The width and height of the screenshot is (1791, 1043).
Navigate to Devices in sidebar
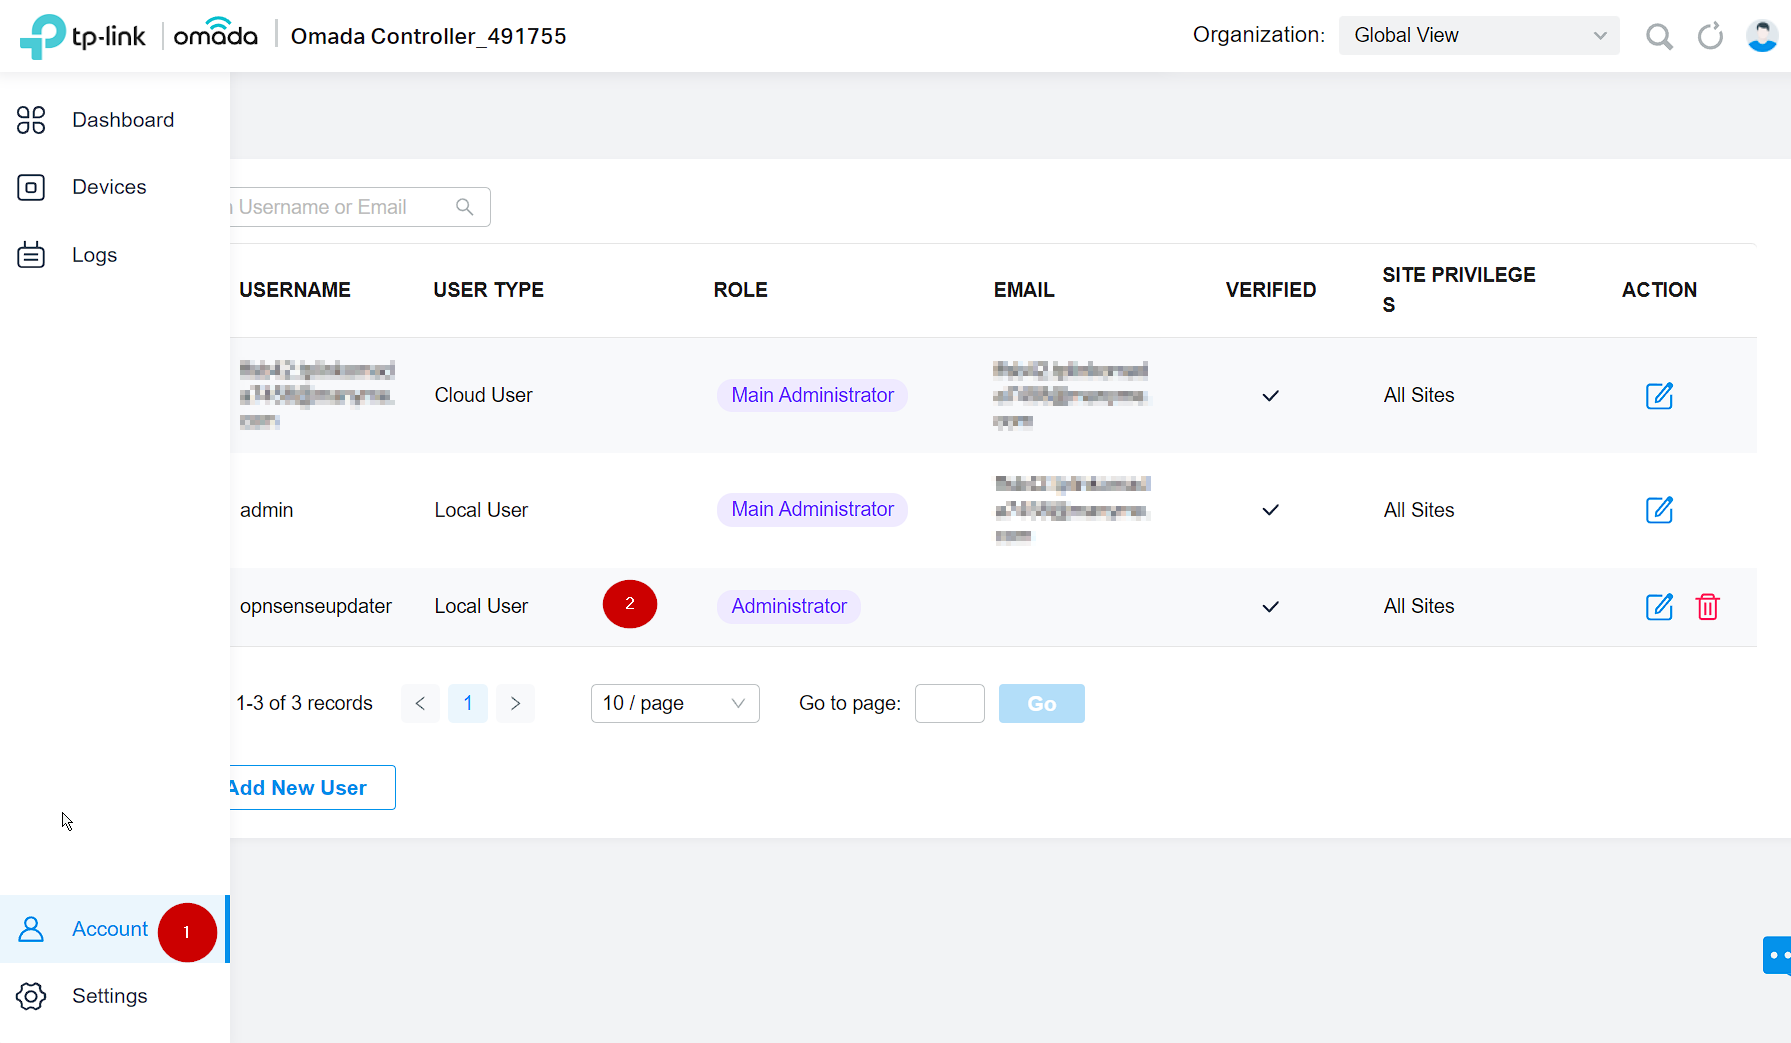click(109, 187)
